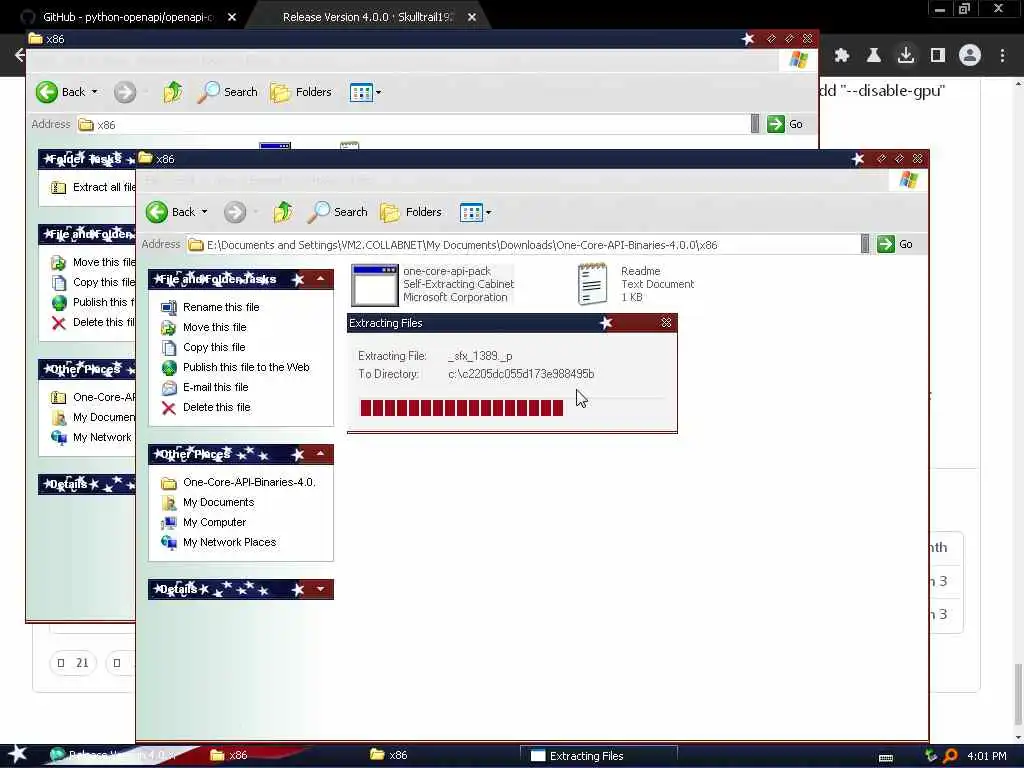Click Rename this file task
This screenshot has width=1024, height=768.
[x=221, y=307]
